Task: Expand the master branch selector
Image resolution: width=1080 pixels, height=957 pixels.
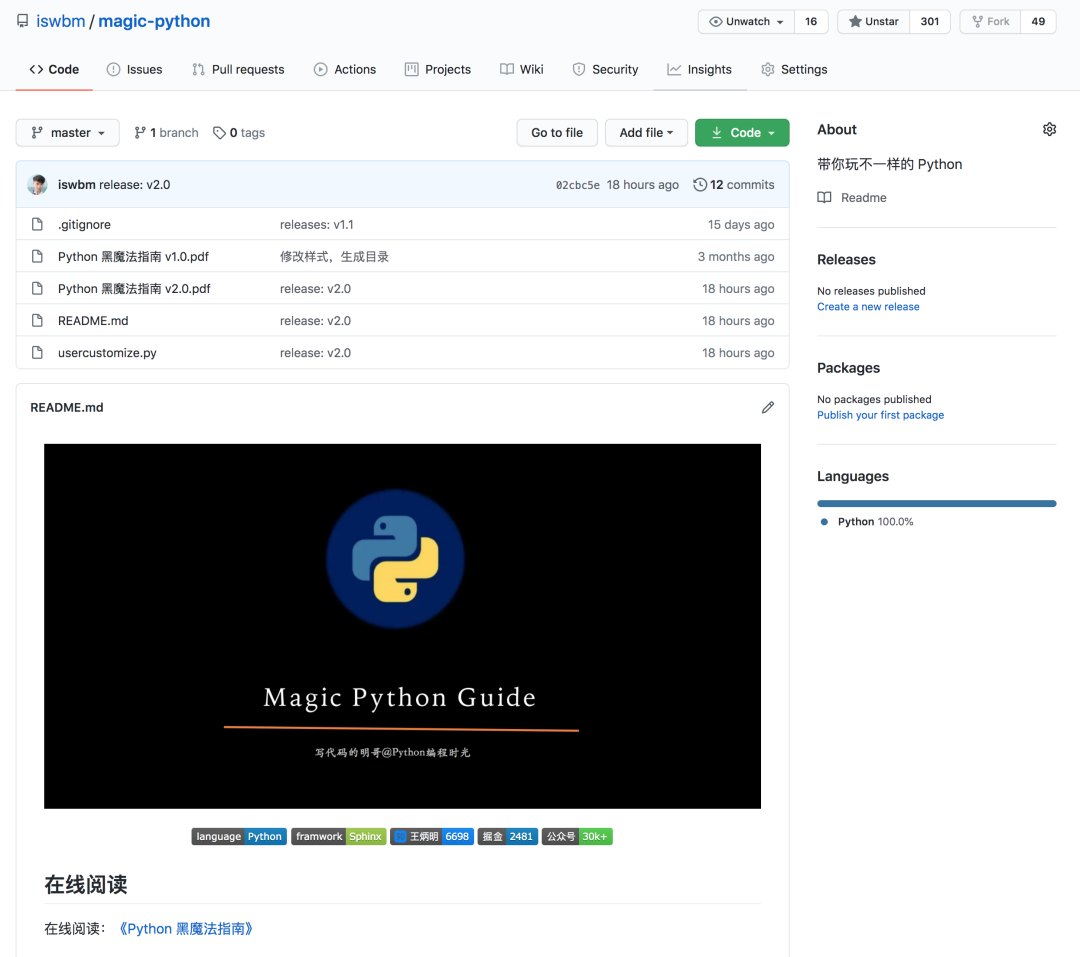Action: [x=68, y=133]
